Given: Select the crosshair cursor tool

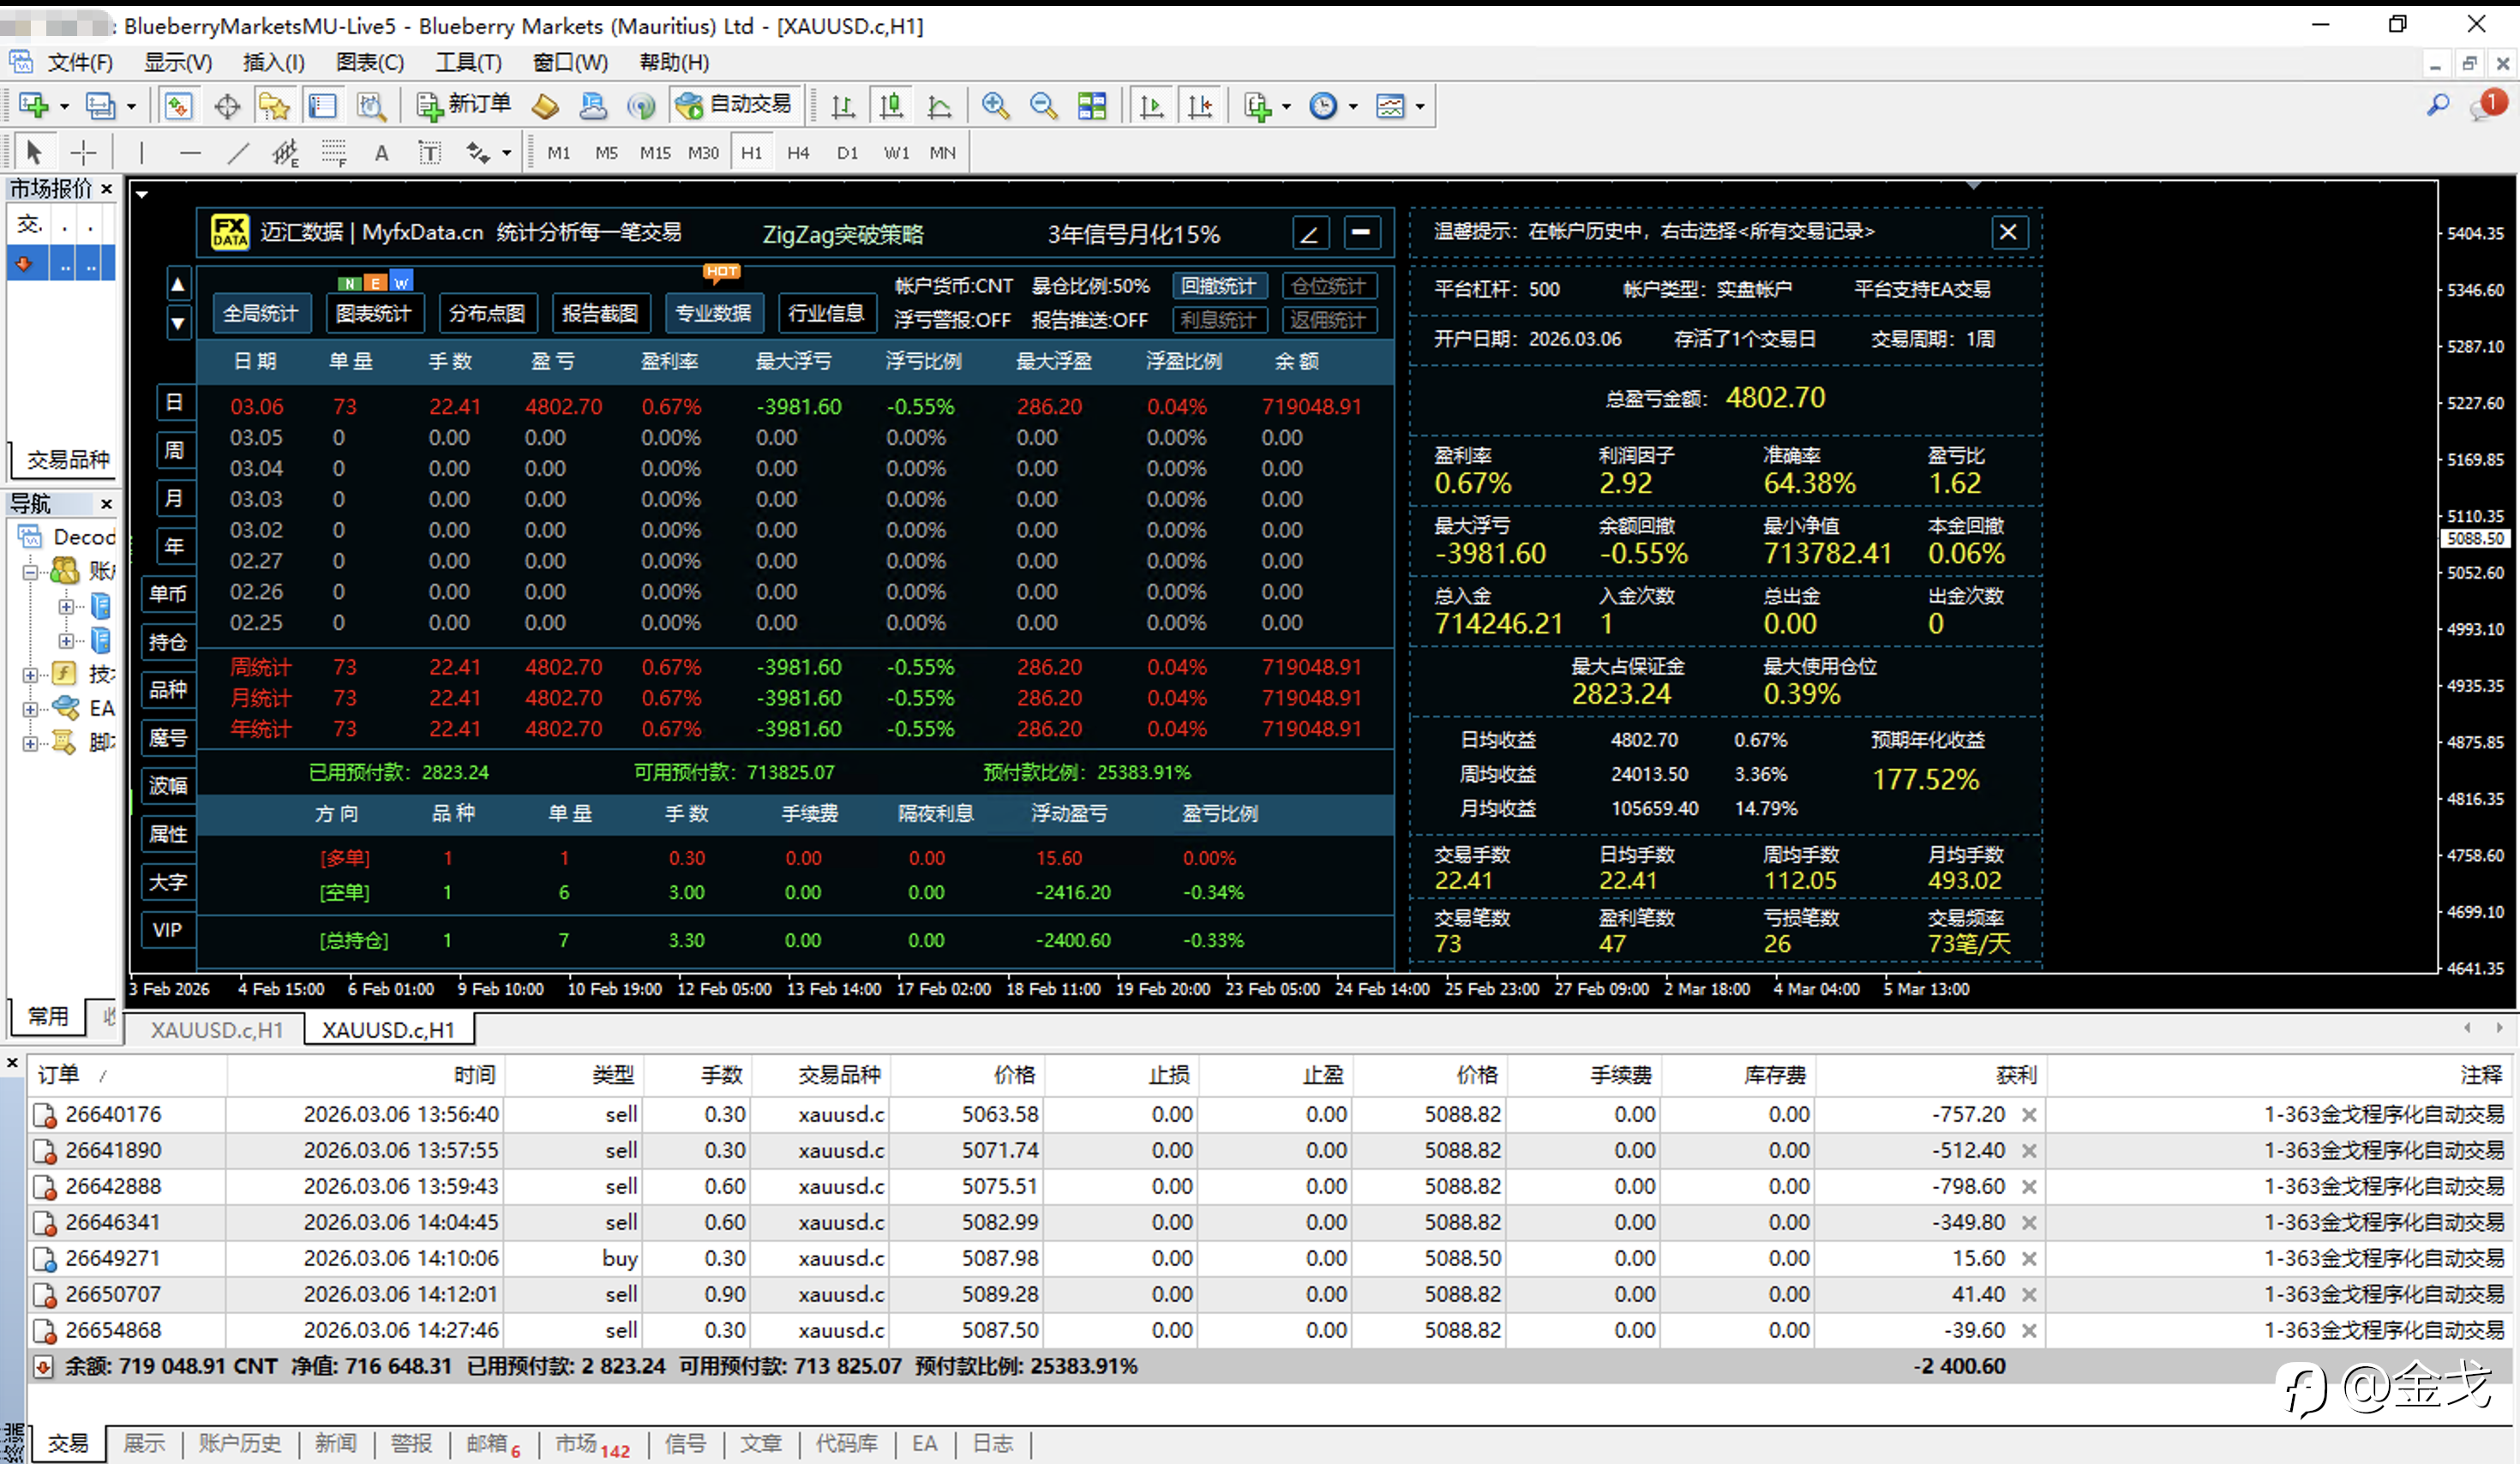Looking at the screenshot, I should pyautogui.click(x=83, y=153).
